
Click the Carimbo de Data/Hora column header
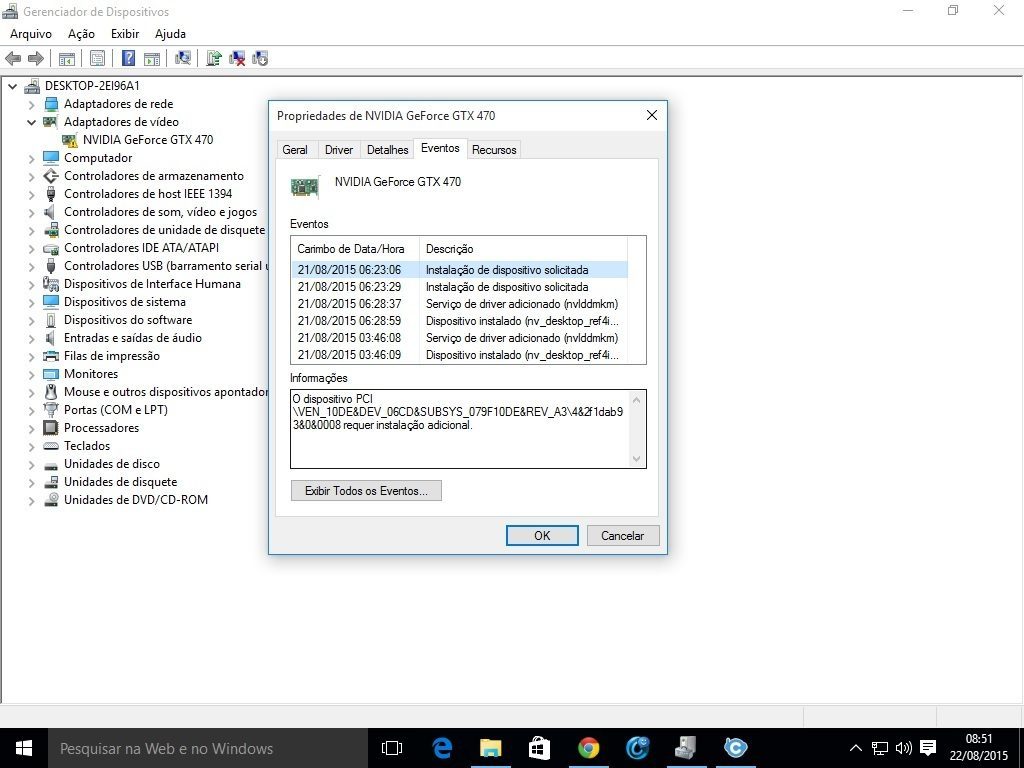[355, 249]
